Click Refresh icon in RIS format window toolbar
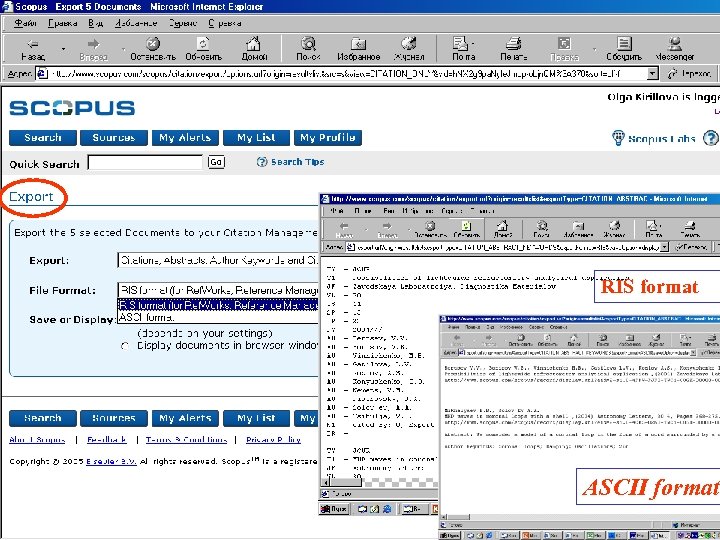The width and height of the screenshot is (720, 540). [466, 228]
